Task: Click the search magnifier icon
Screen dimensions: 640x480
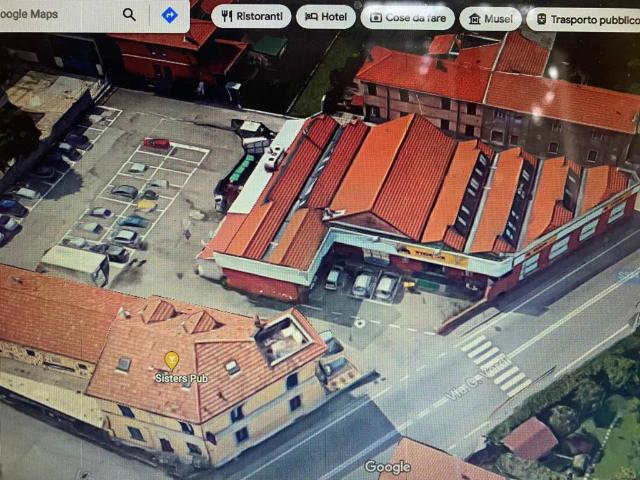Action: tap(129, 15)
